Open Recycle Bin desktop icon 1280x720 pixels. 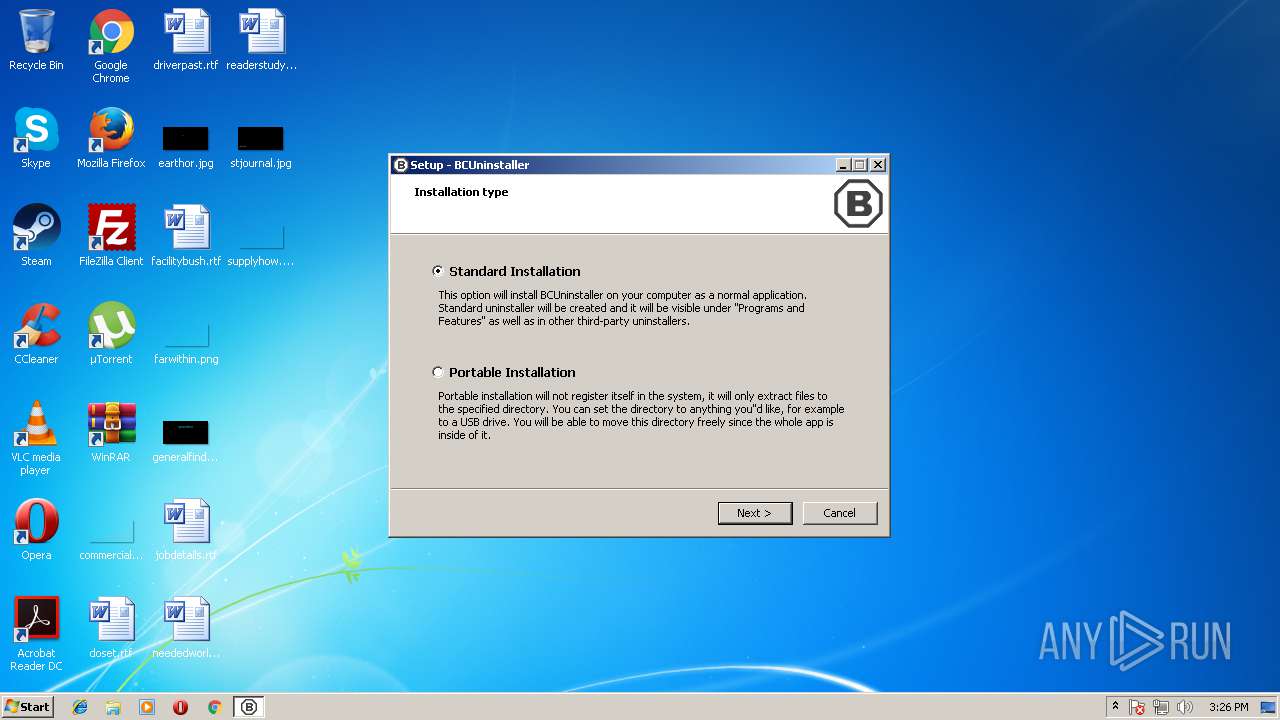[36, 40]
